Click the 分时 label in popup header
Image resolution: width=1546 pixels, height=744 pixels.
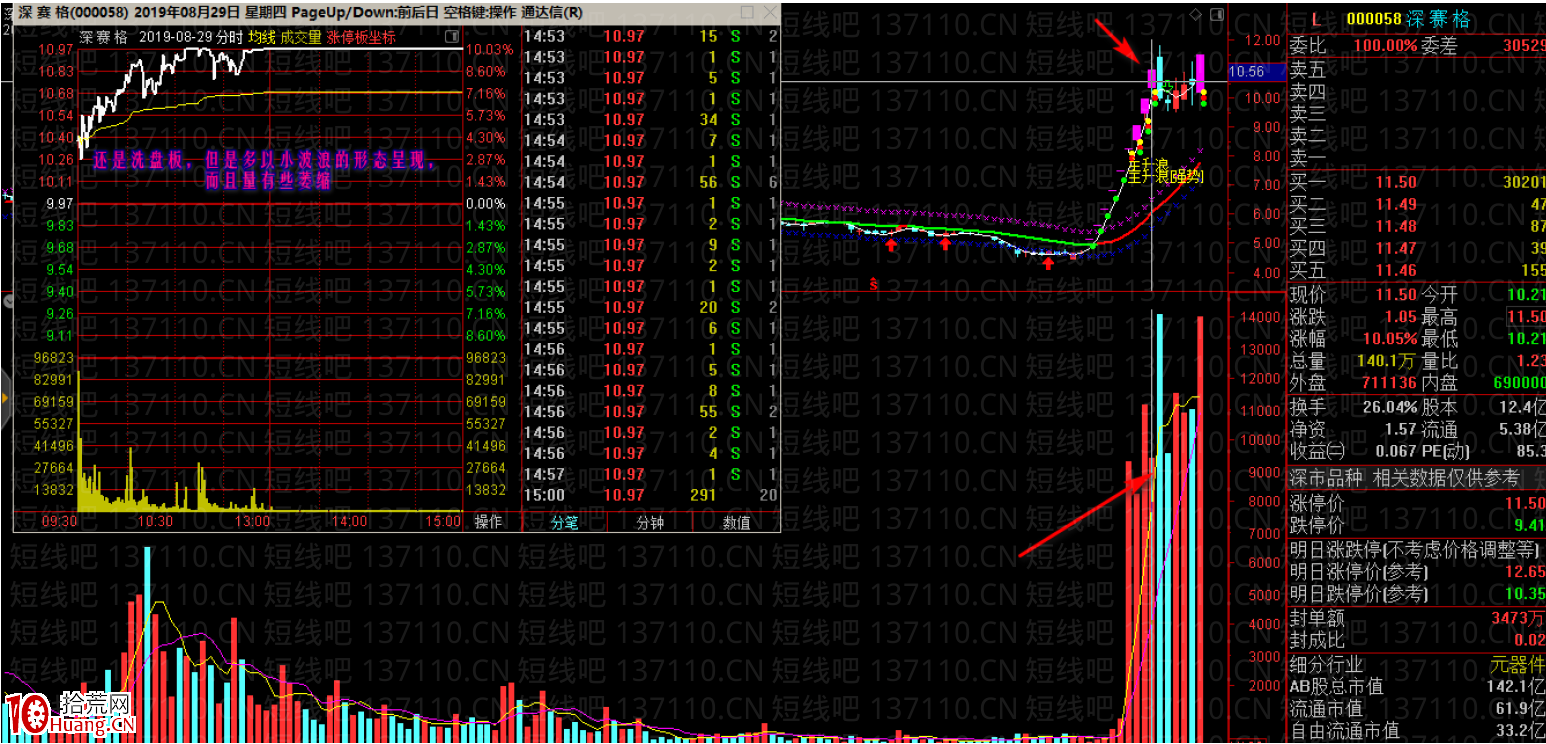tap(229, 37)
